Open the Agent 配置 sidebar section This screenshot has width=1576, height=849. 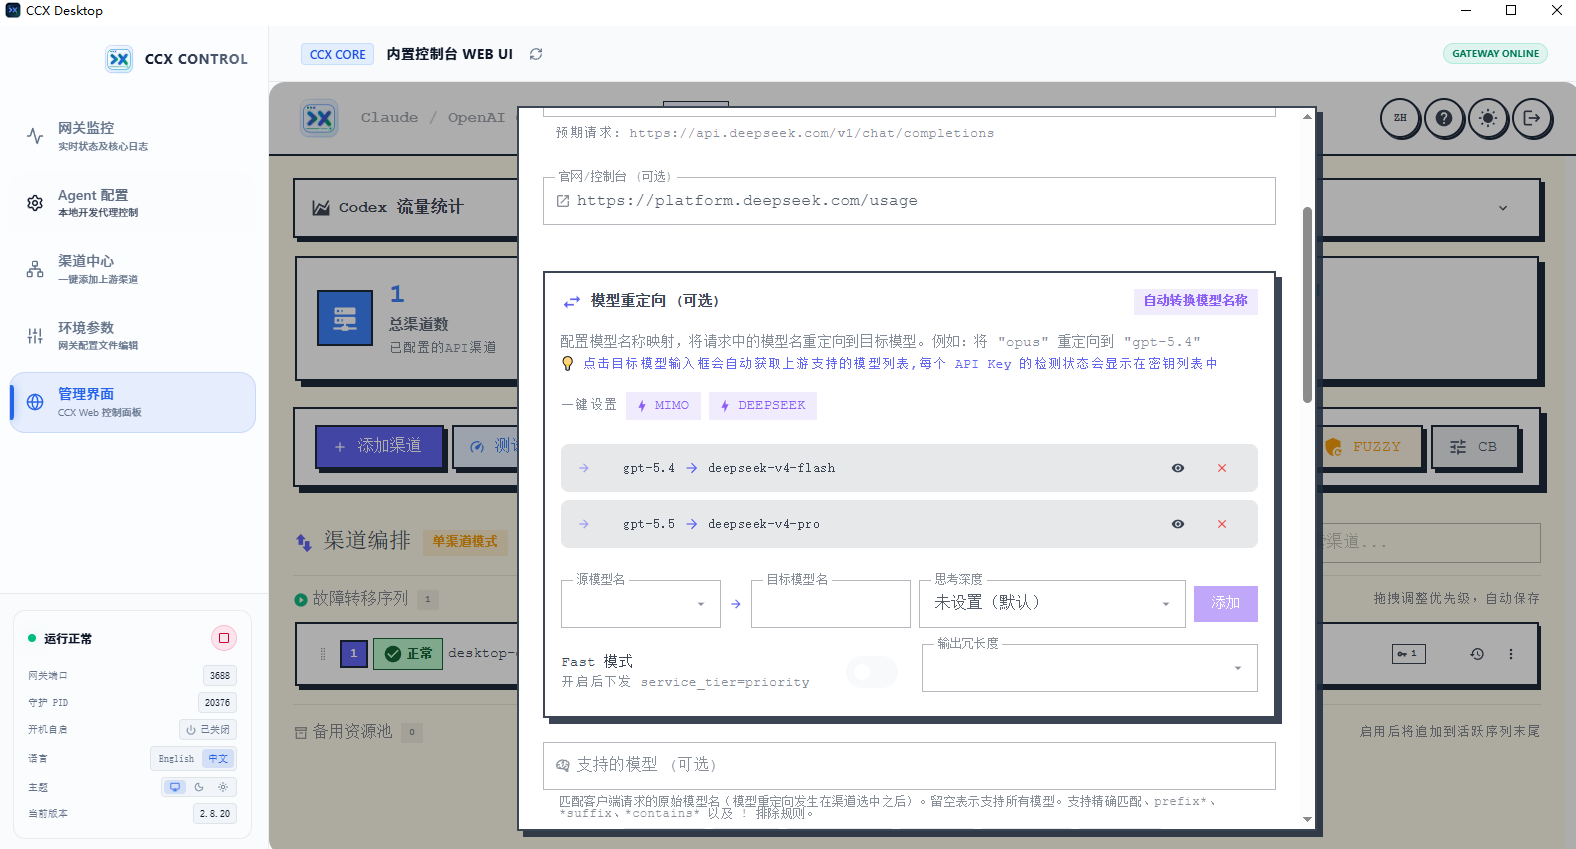(132, 203)
